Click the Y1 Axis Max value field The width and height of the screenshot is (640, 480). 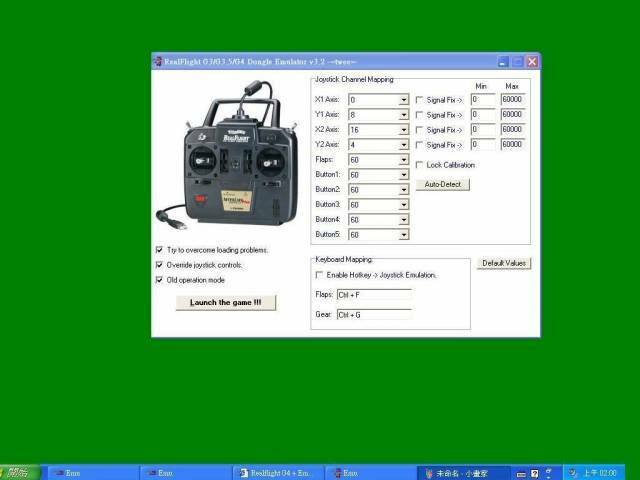click(513, 115)
